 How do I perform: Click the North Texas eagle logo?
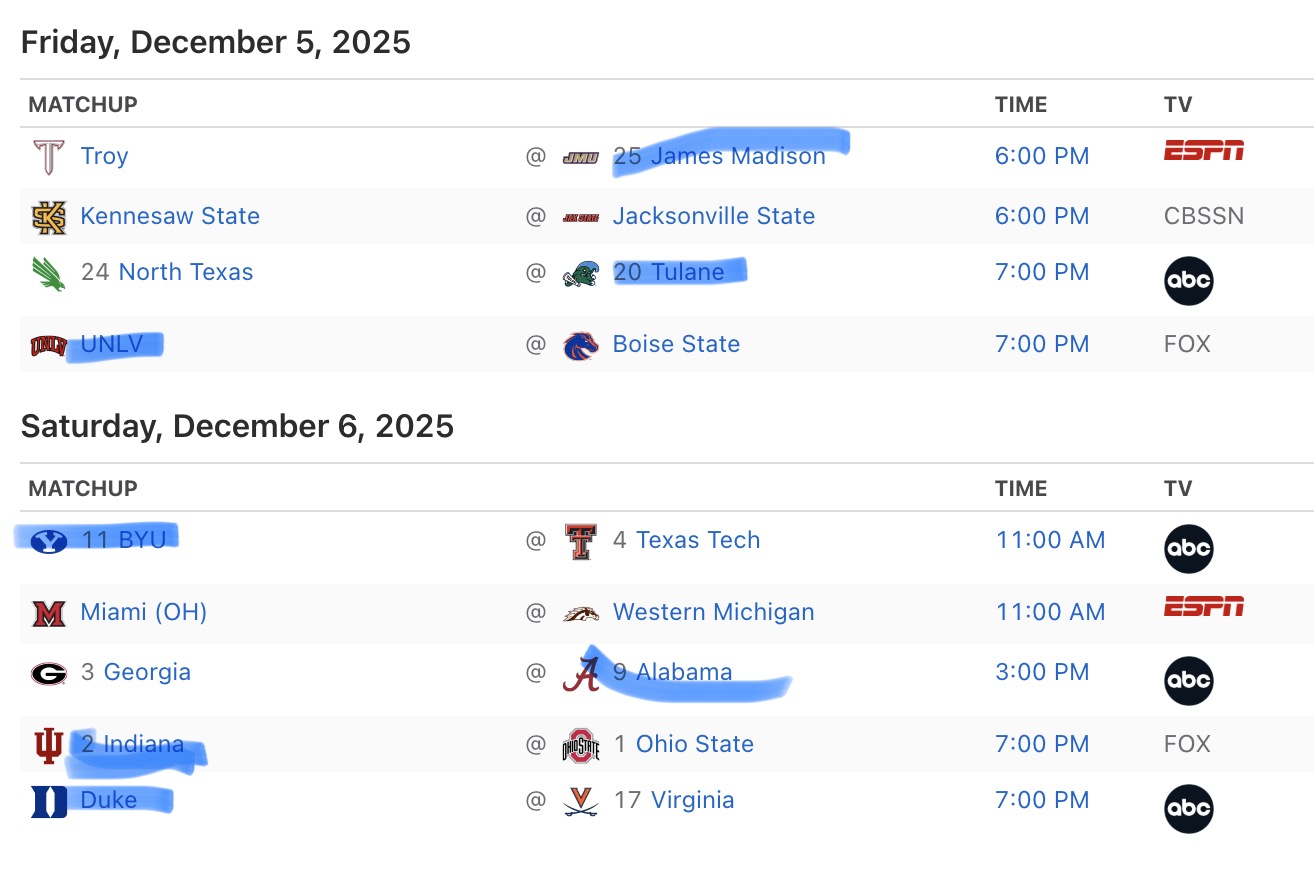48,273
